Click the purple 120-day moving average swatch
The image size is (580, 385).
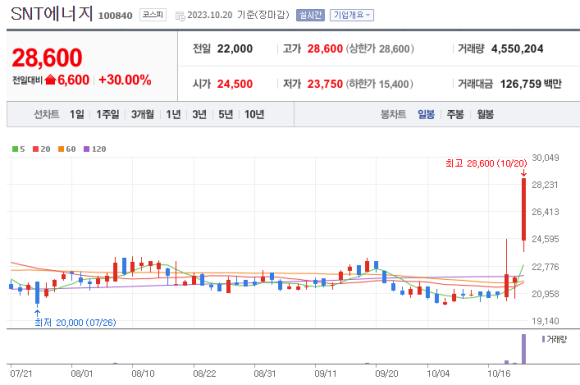point(87,149)
